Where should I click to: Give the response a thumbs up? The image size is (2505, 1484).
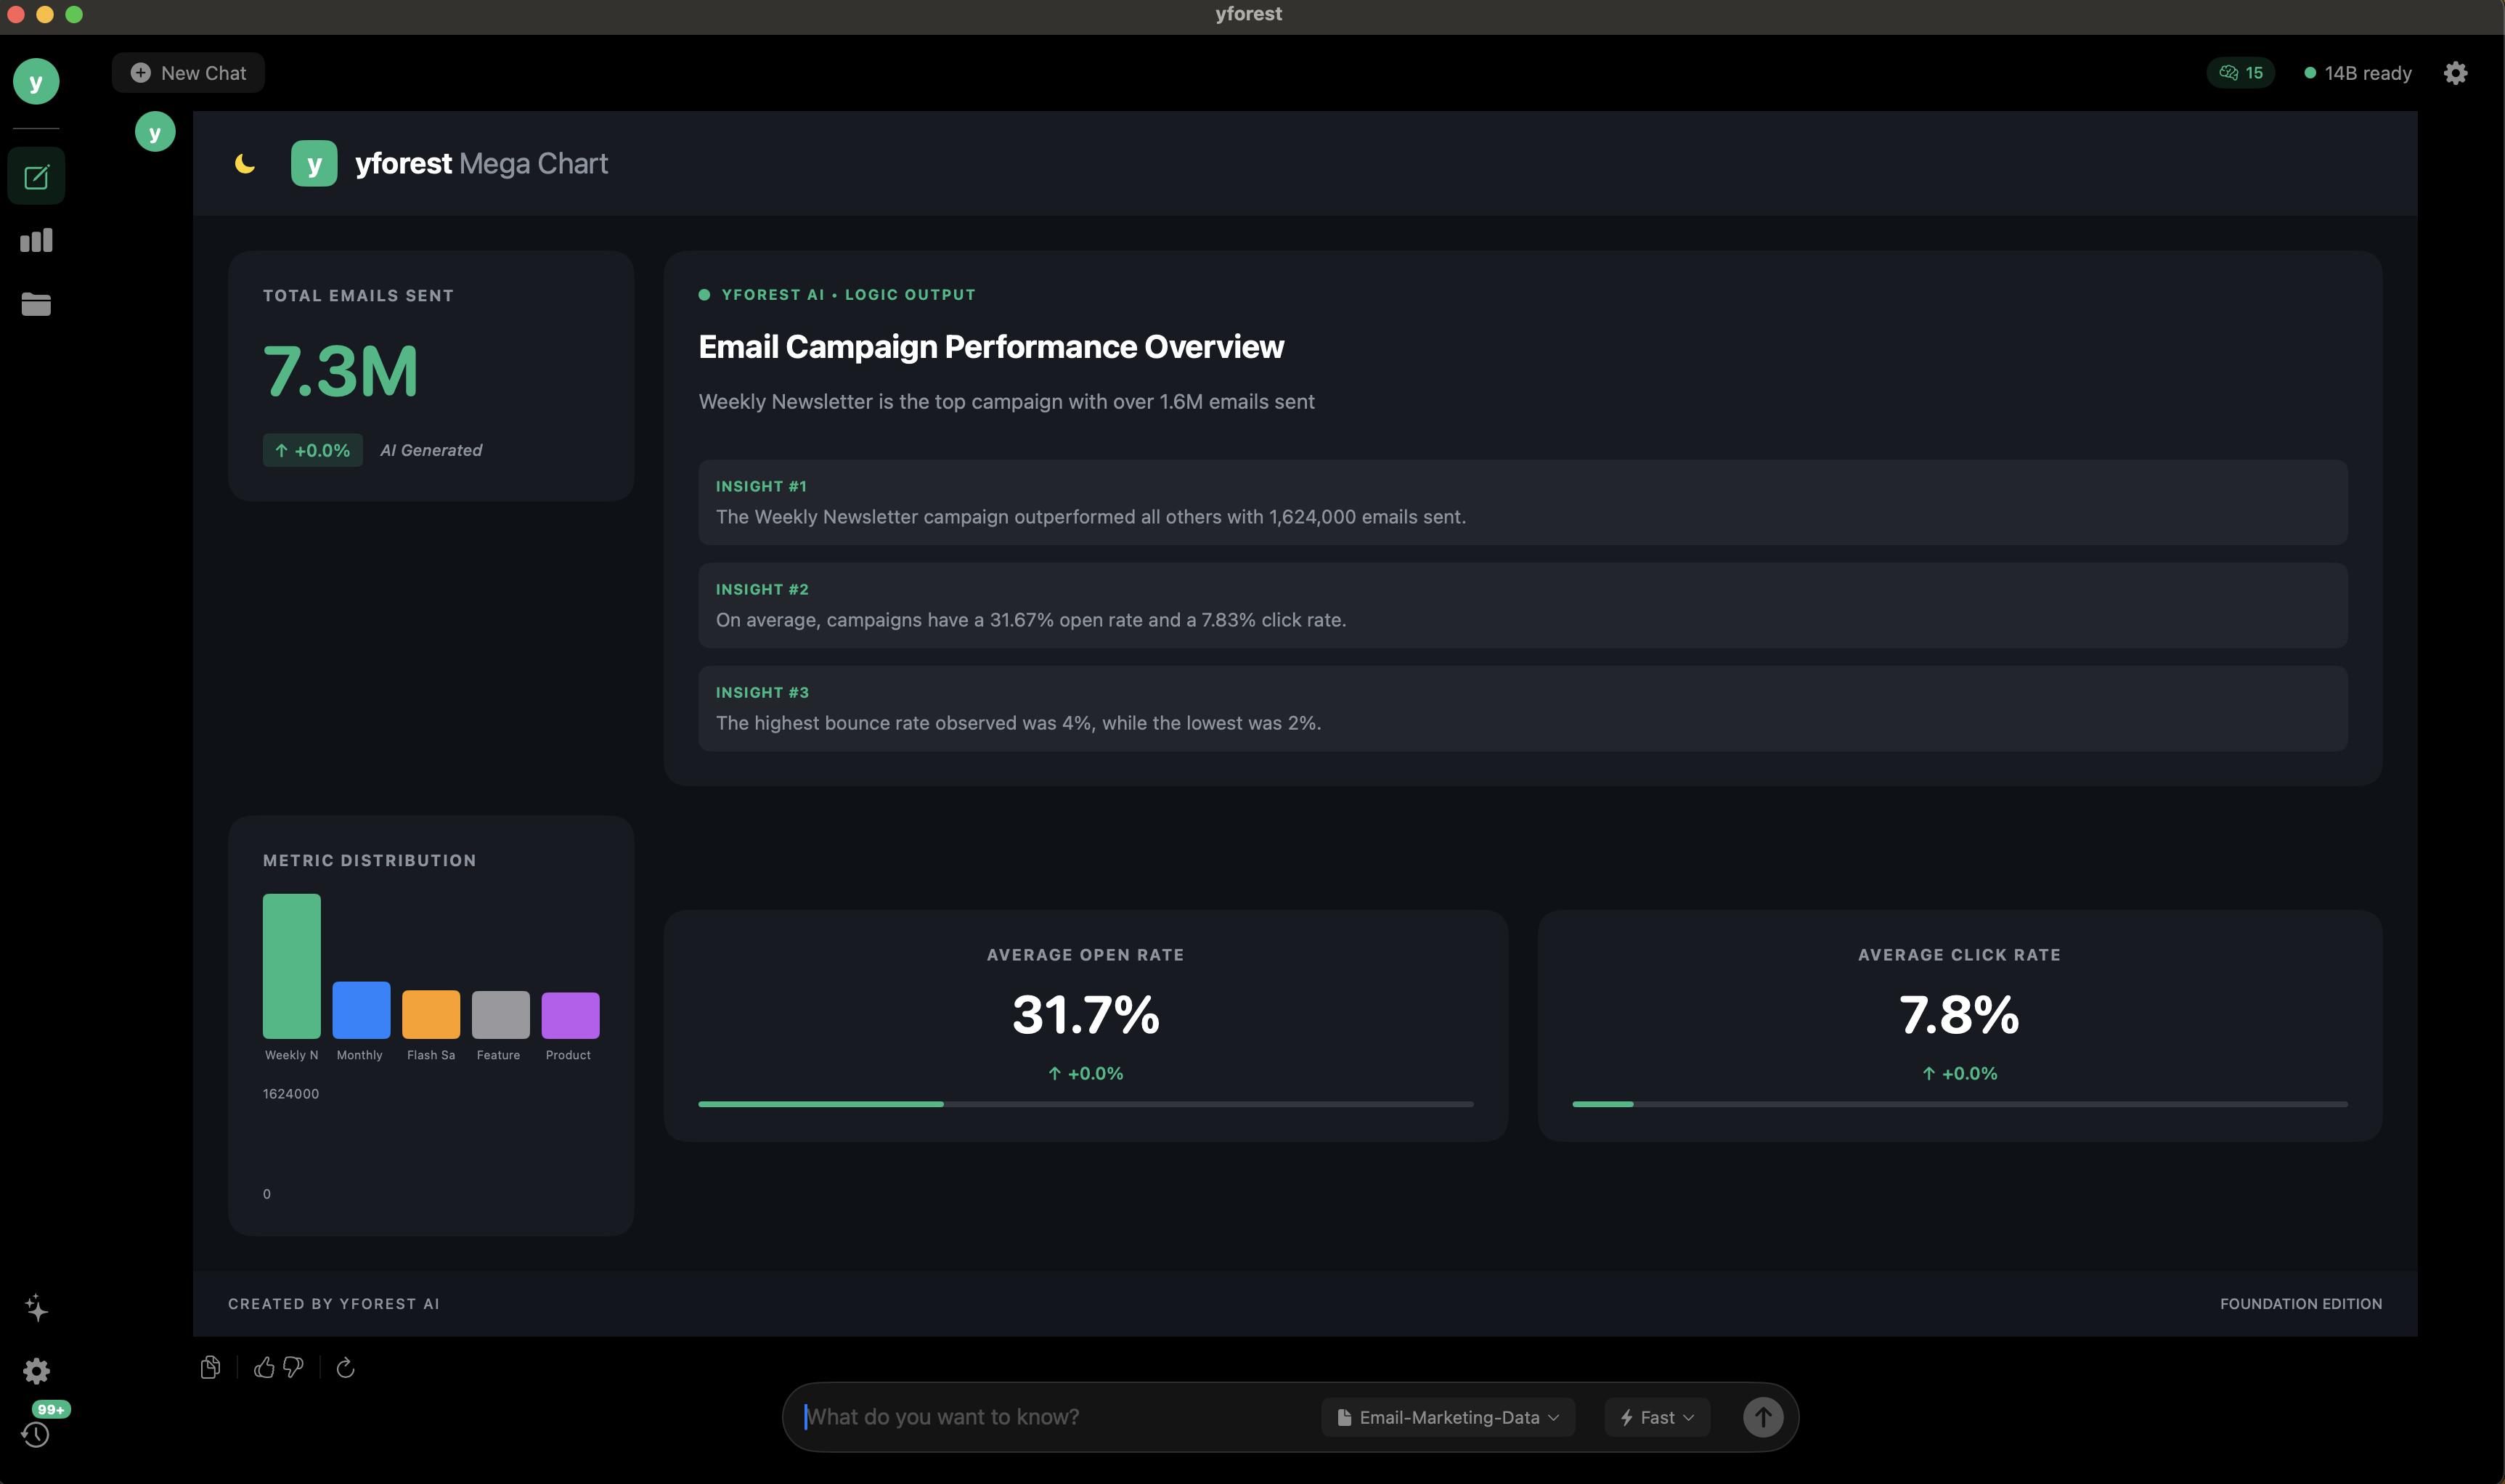tap(265, 1367)
